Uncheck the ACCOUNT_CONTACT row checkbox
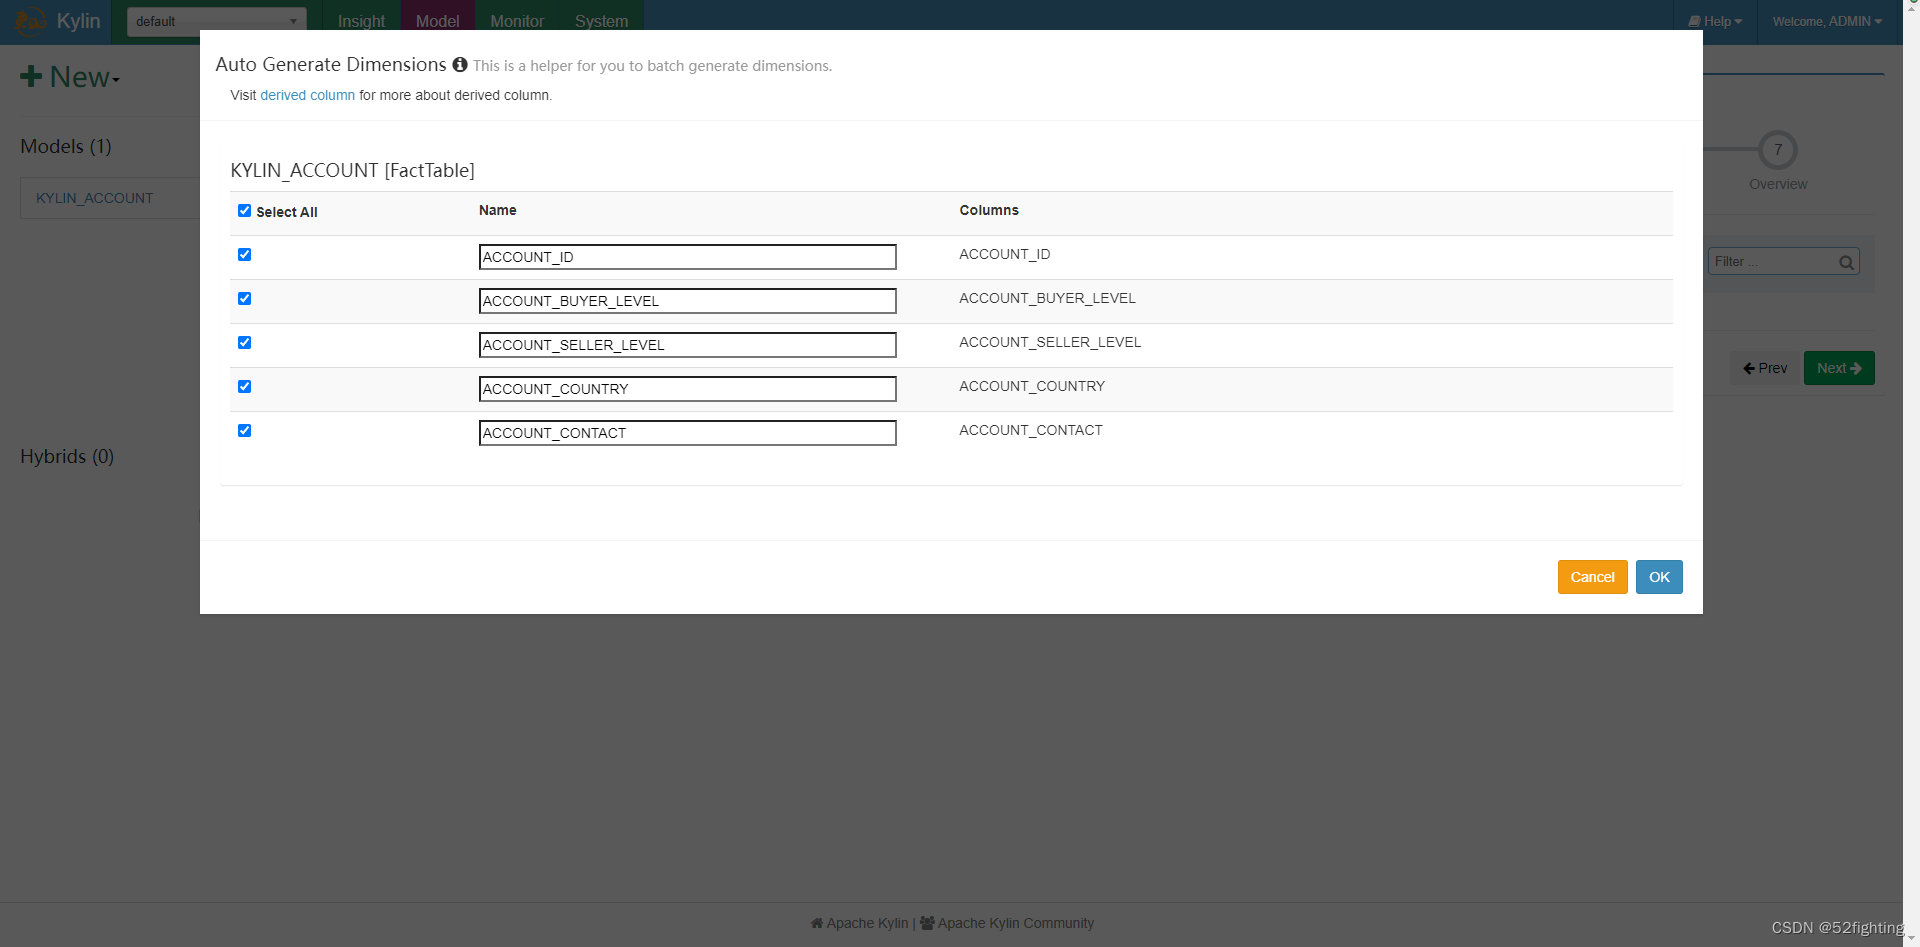 point(244,431)
